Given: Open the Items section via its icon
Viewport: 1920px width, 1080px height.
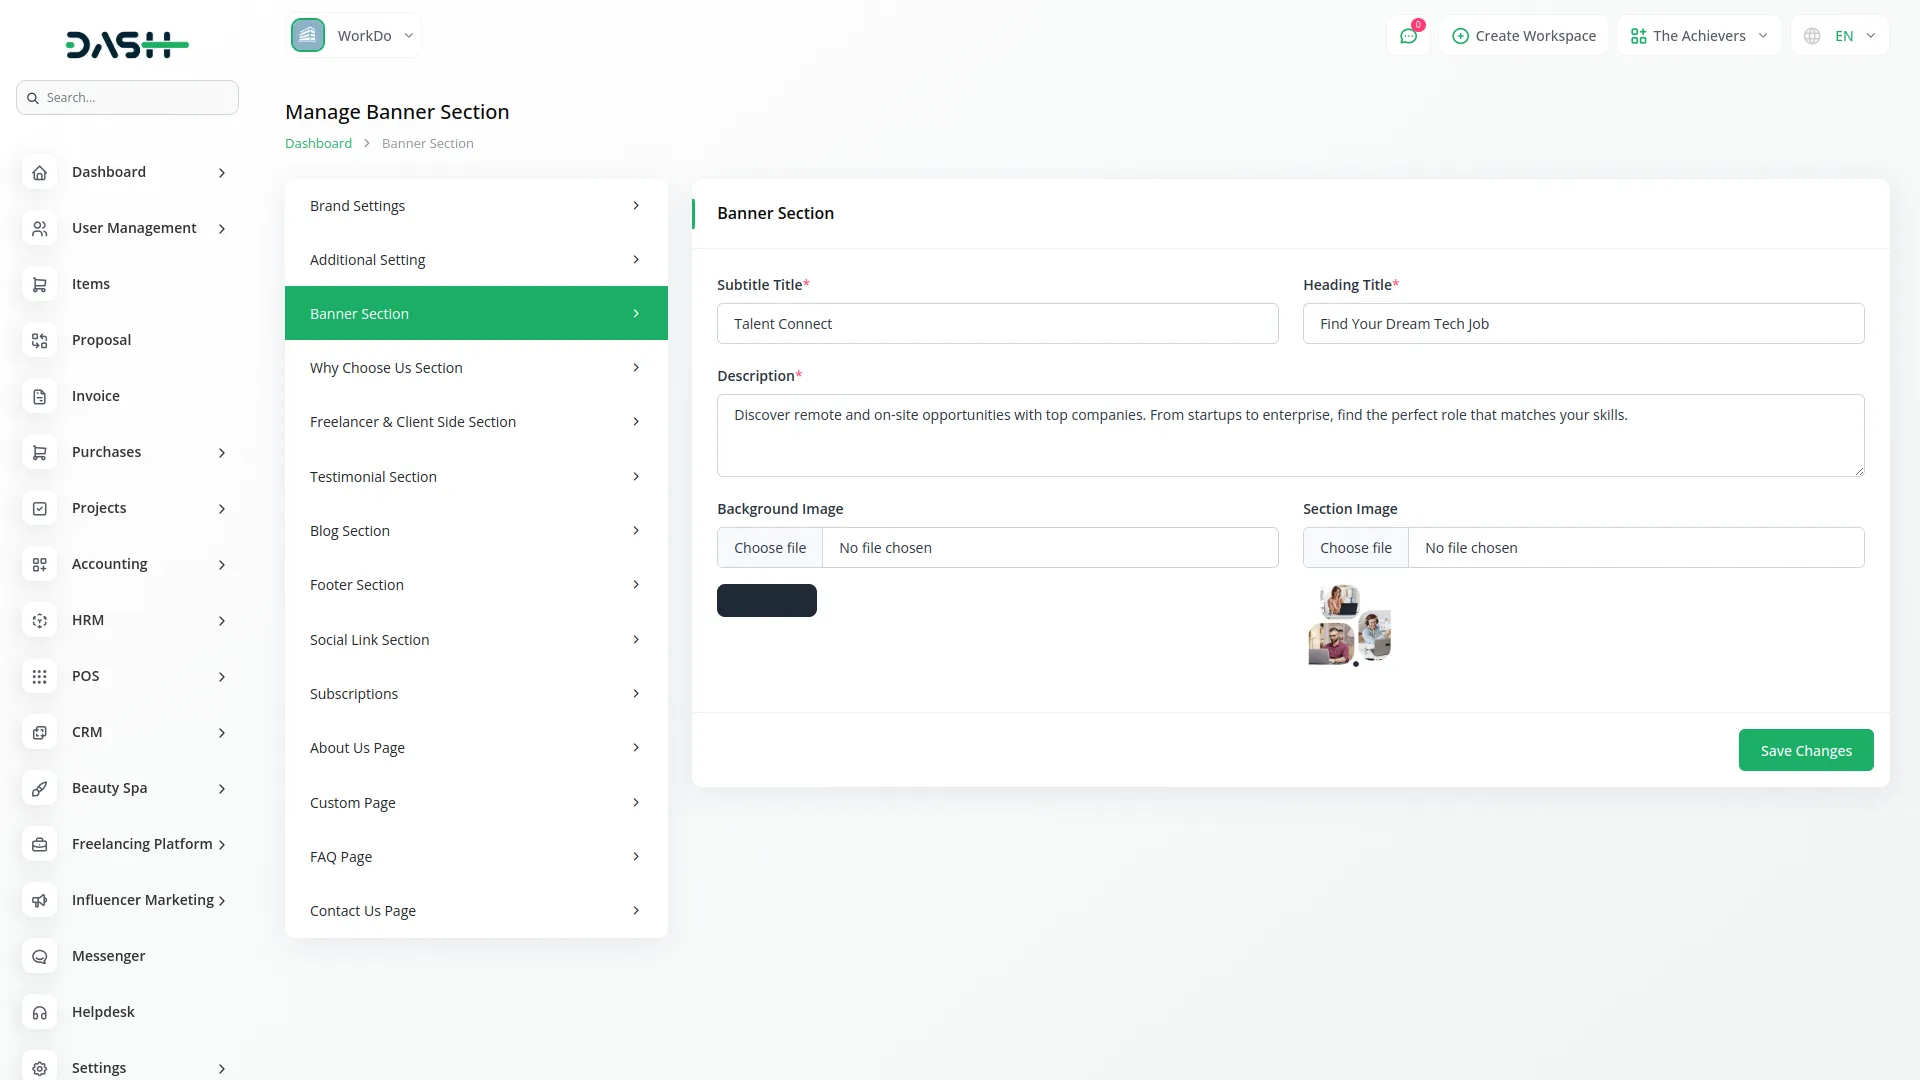Looking at the screenshot, I should point(39,284).
